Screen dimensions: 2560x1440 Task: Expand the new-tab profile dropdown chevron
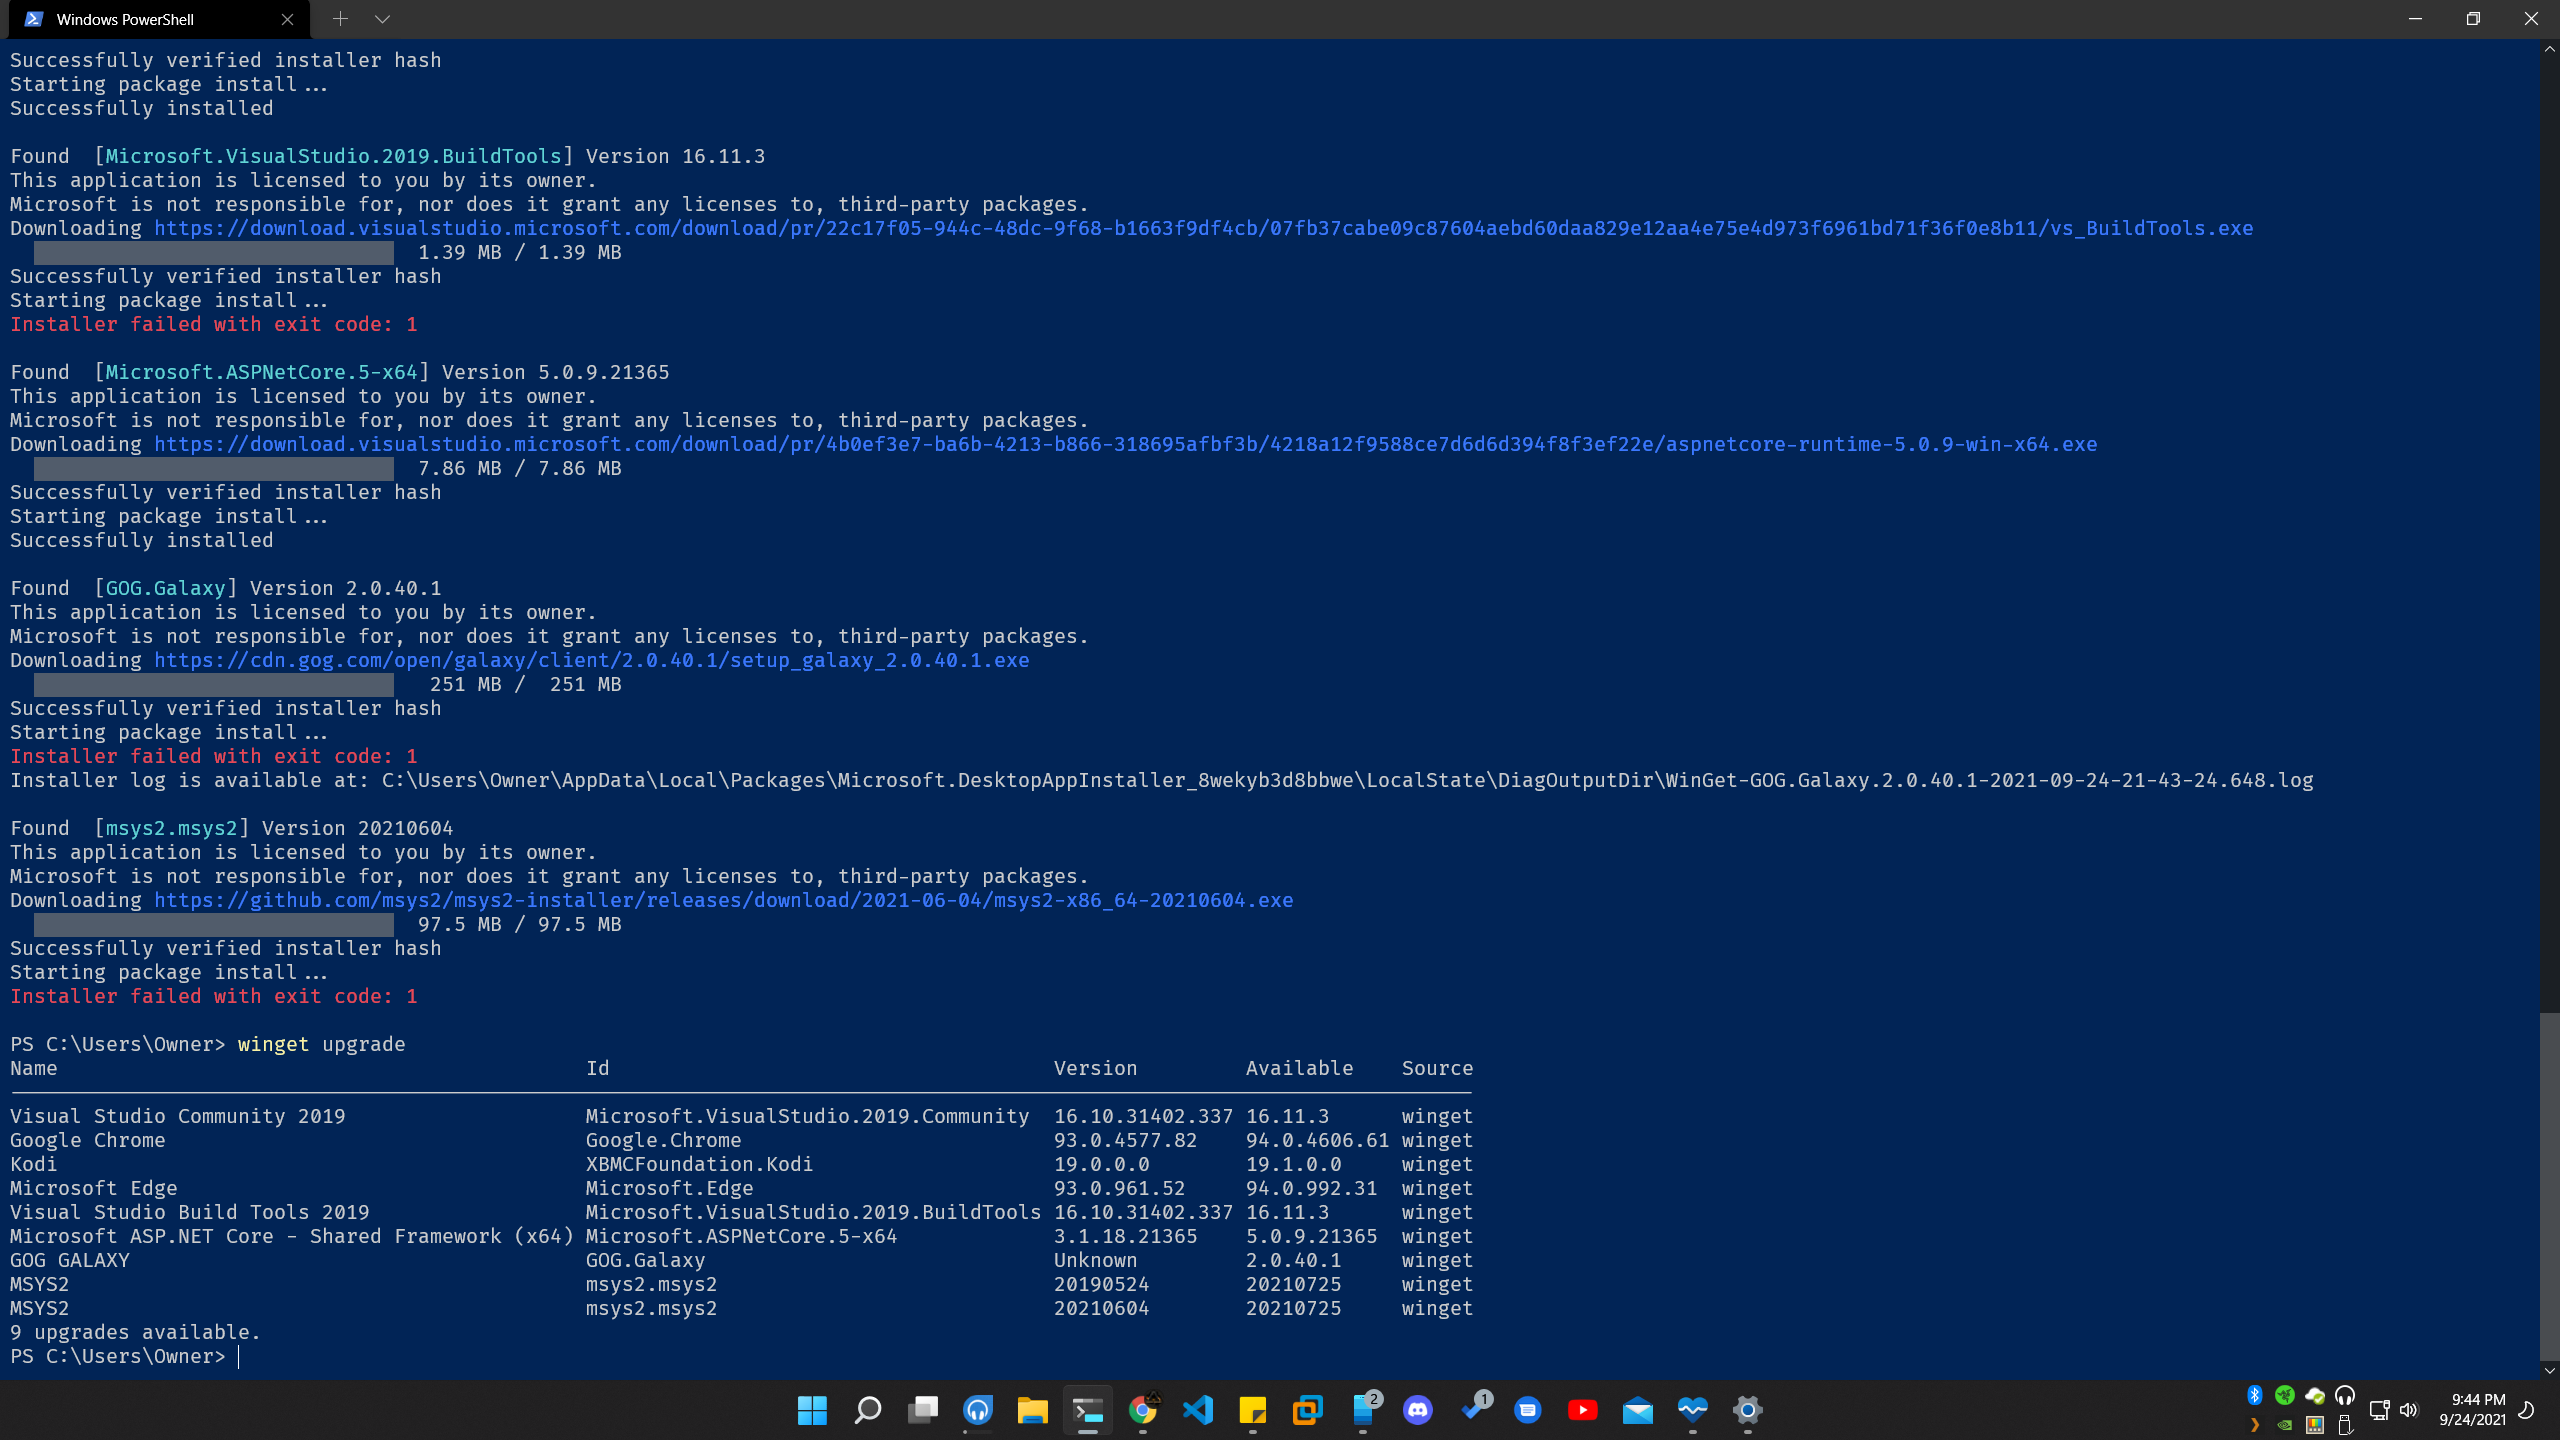(382, 19)
